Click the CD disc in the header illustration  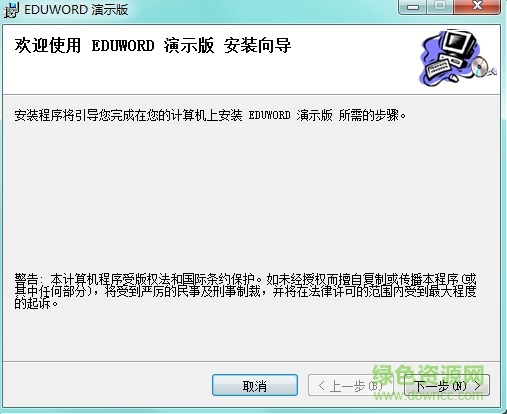479,66
